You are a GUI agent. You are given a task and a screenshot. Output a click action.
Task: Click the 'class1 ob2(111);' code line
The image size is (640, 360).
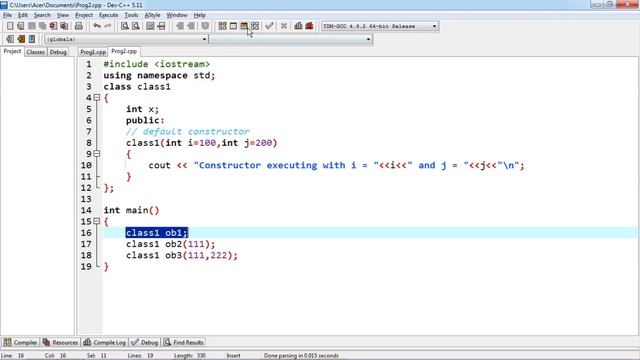pyautogui.click(x=170, y=244)
